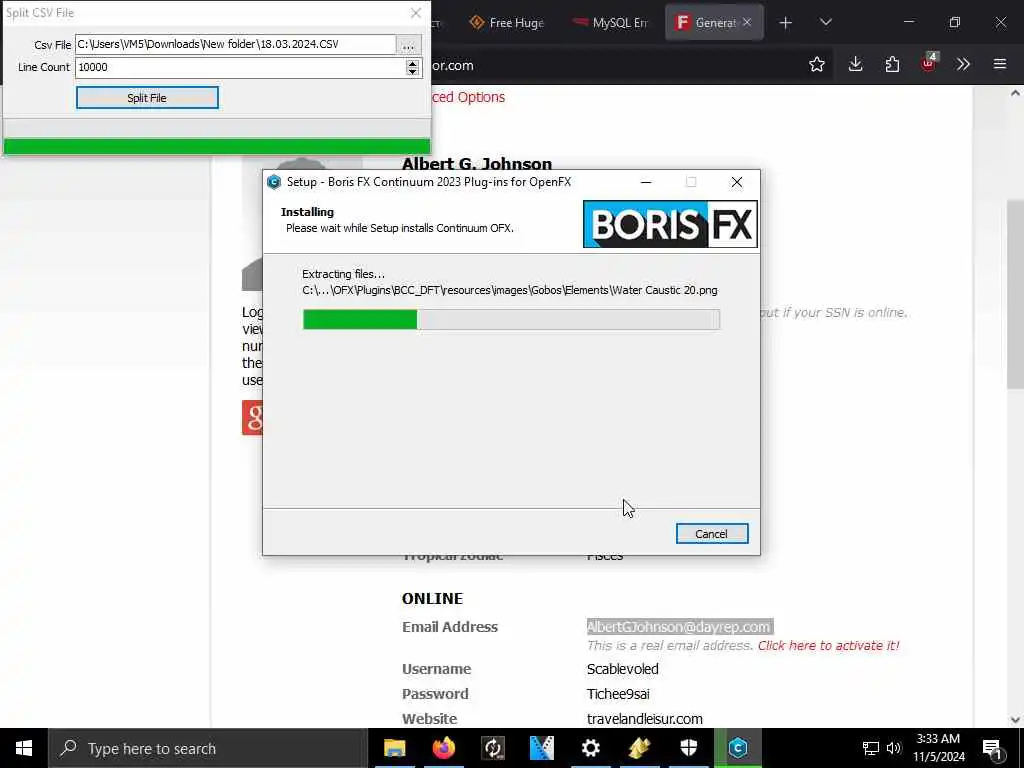Click the password value Tichee9sai
This screenshot has width=1024, height=768.
coord(618,694)
